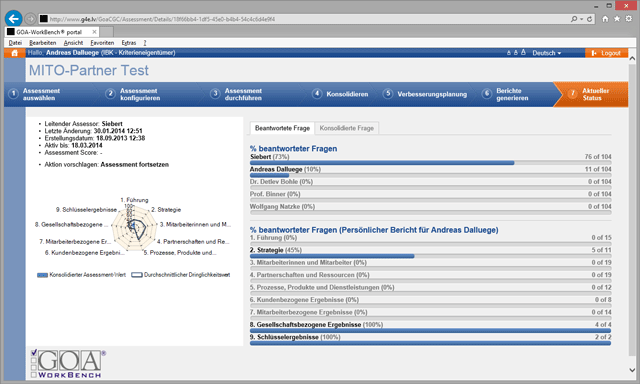Click 5. Prozesse, Produkte und Dienstleistungen row
Image resolution: width=640 pixels, height=384 pixels.
[x=431, y=289]
